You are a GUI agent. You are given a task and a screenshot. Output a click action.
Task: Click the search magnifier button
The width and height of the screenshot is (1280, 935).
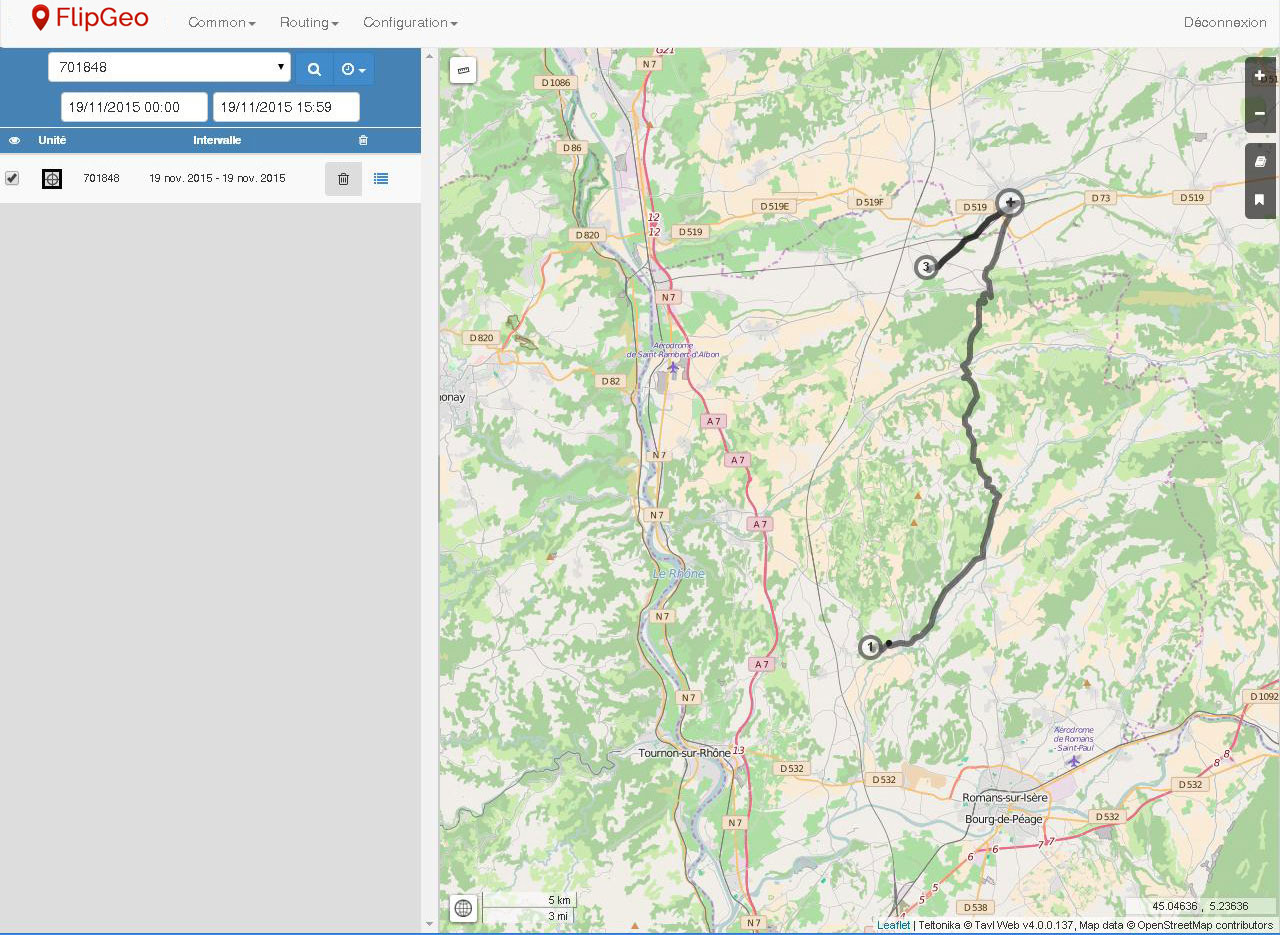[314, 69]
